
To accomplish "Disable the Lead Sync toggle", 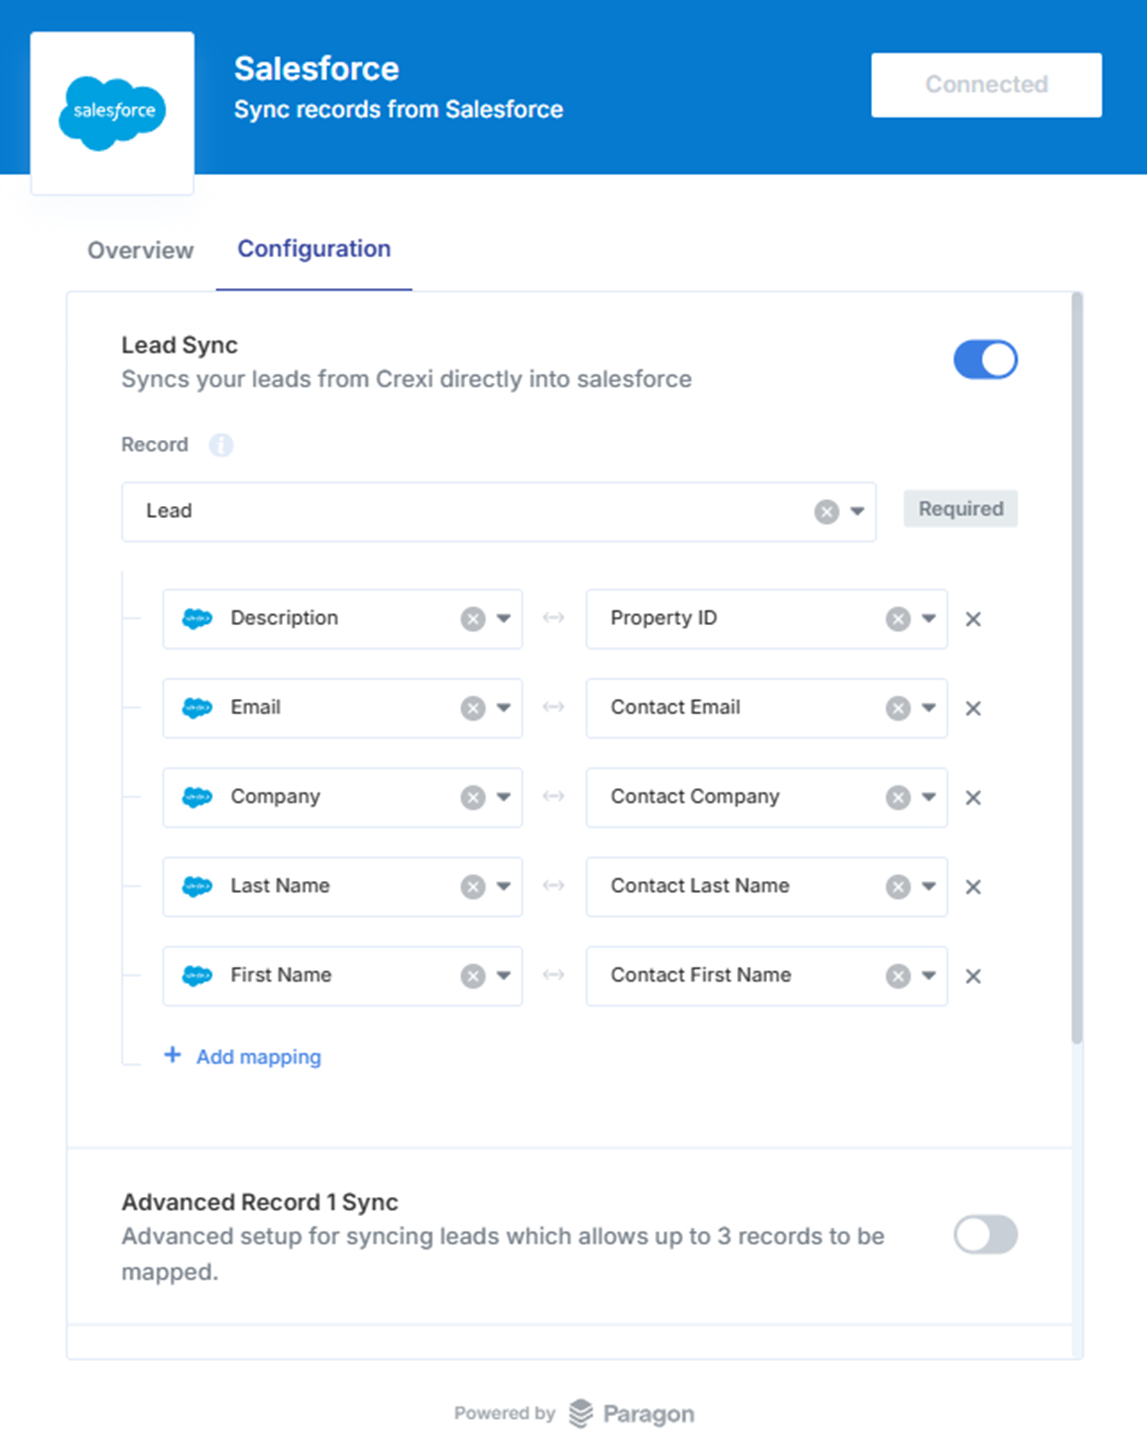I will (x=985, y=360).
